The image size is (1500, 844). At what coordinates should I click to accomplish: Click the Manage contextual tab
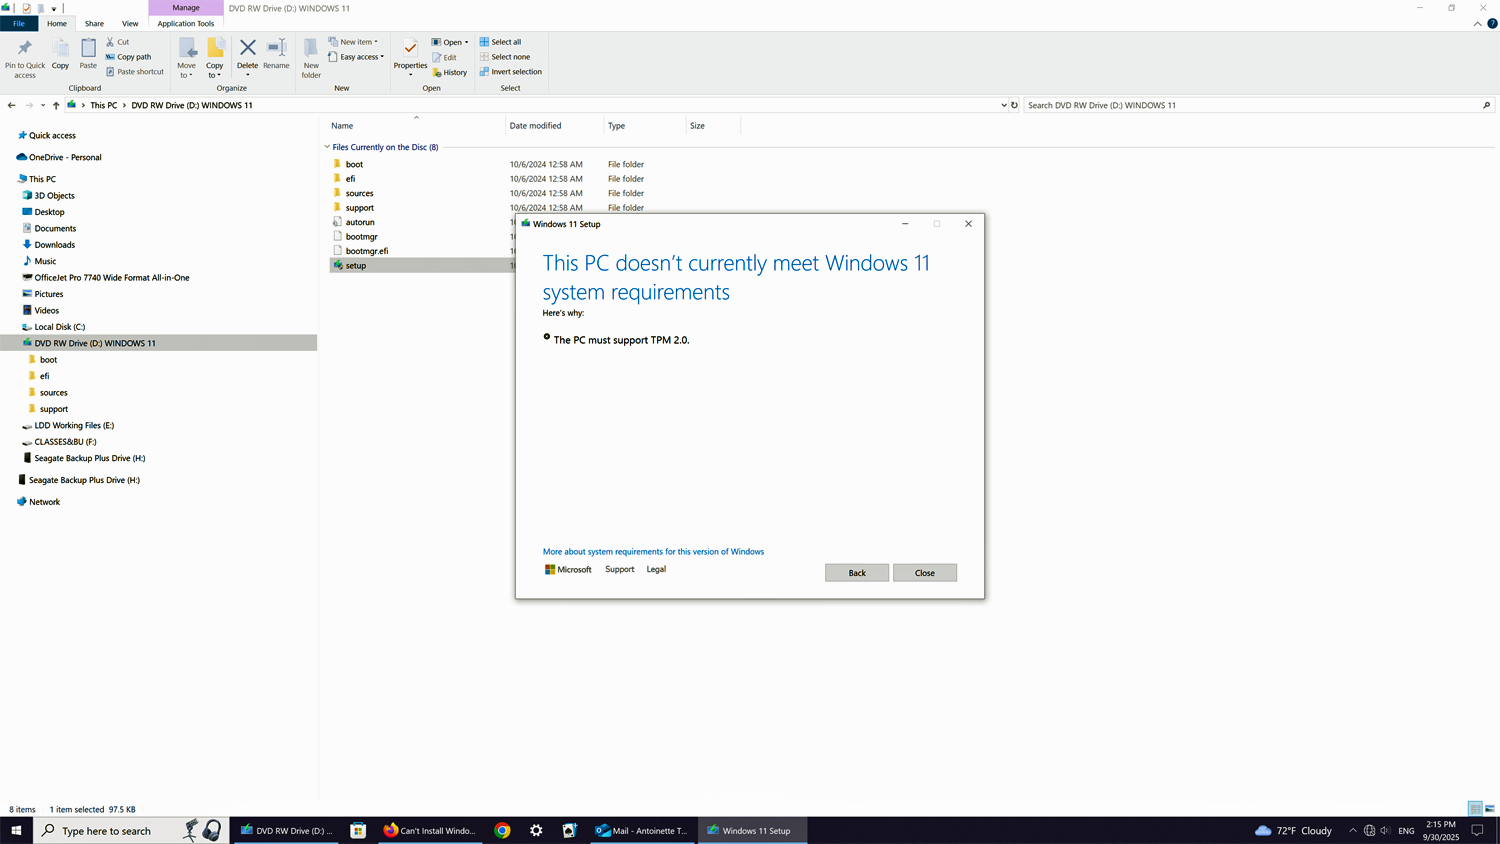coord(186,7)
